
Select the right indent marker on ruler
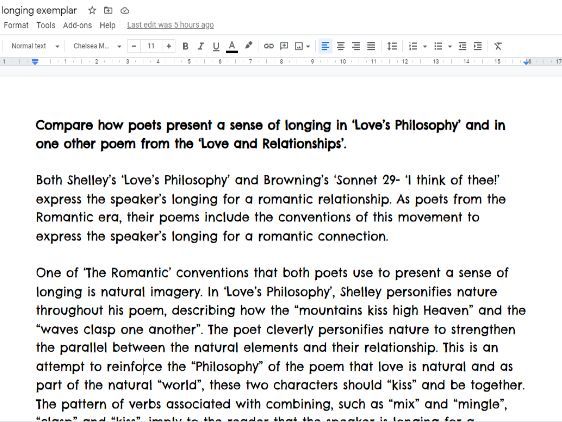527,62
